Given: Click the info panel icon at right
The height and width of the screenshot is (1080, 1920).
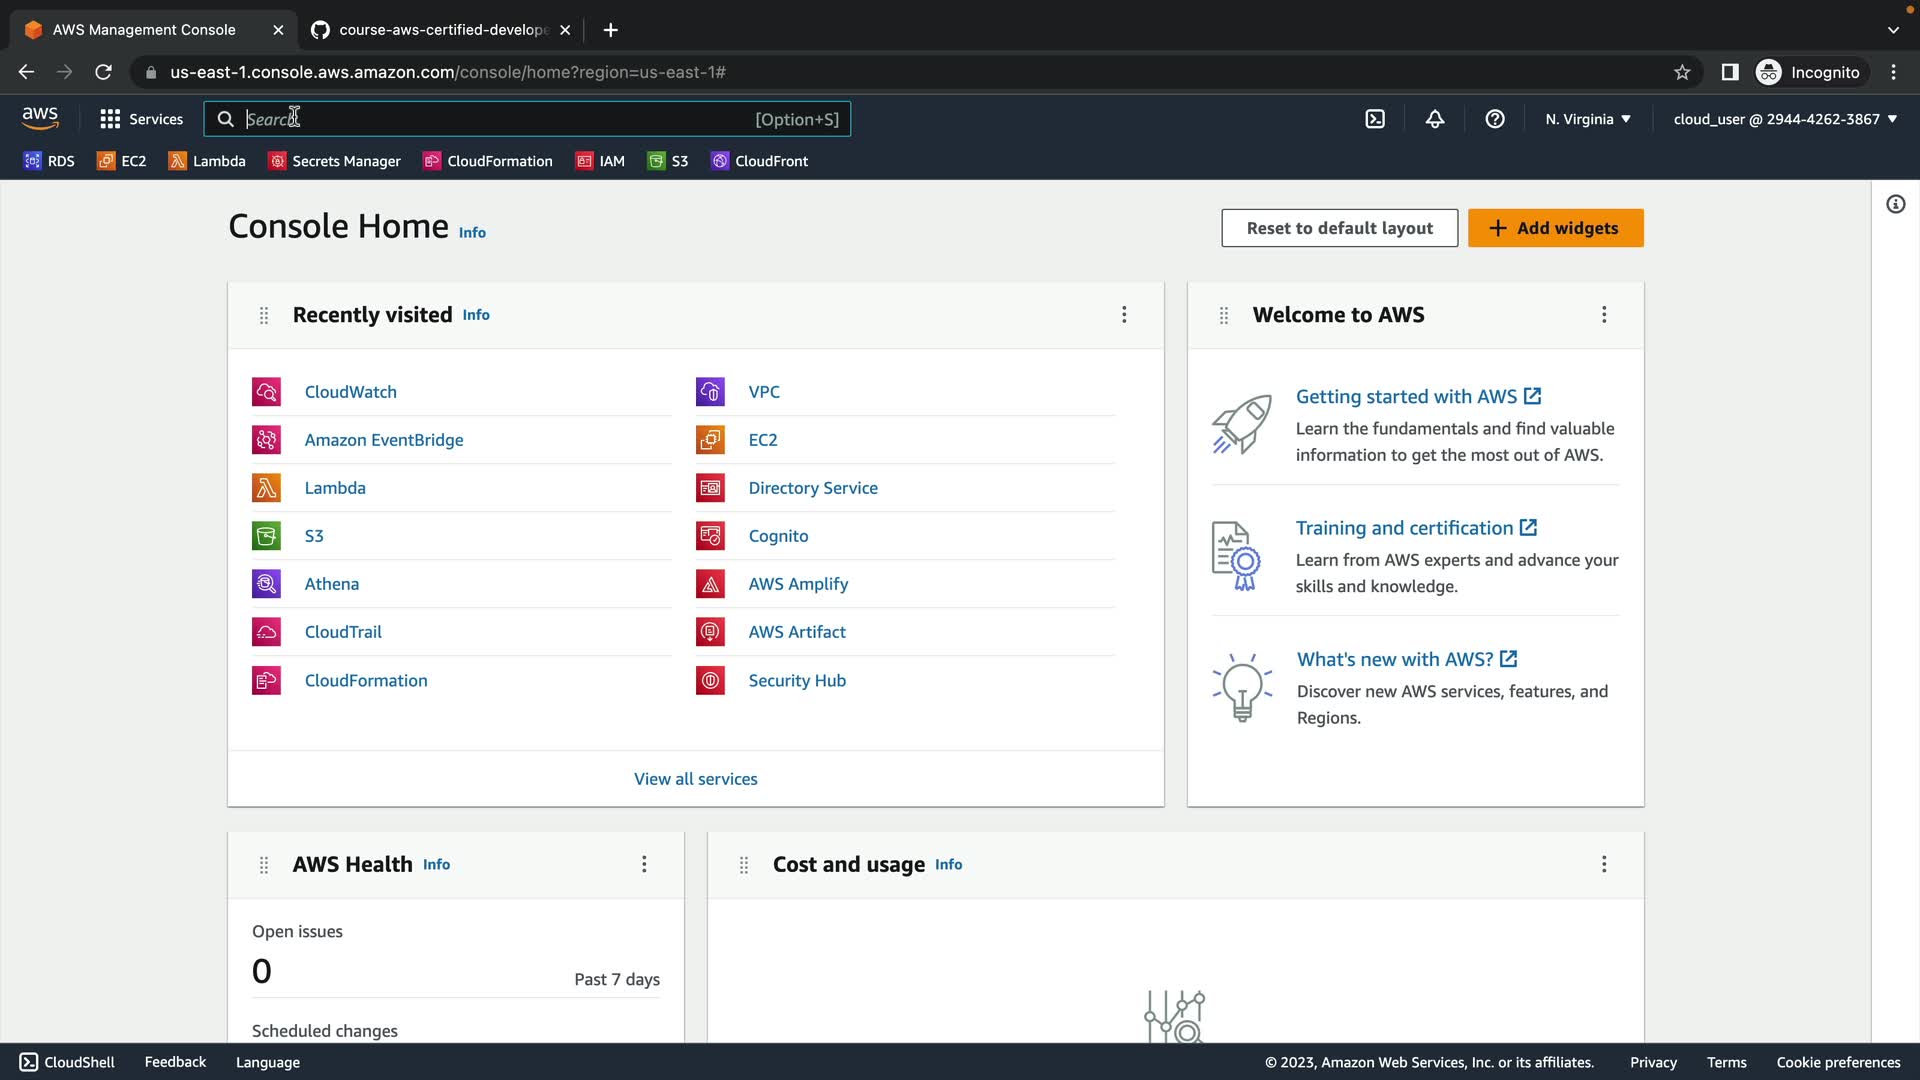Looking at the screenshot, I should tap(1895, 205).
